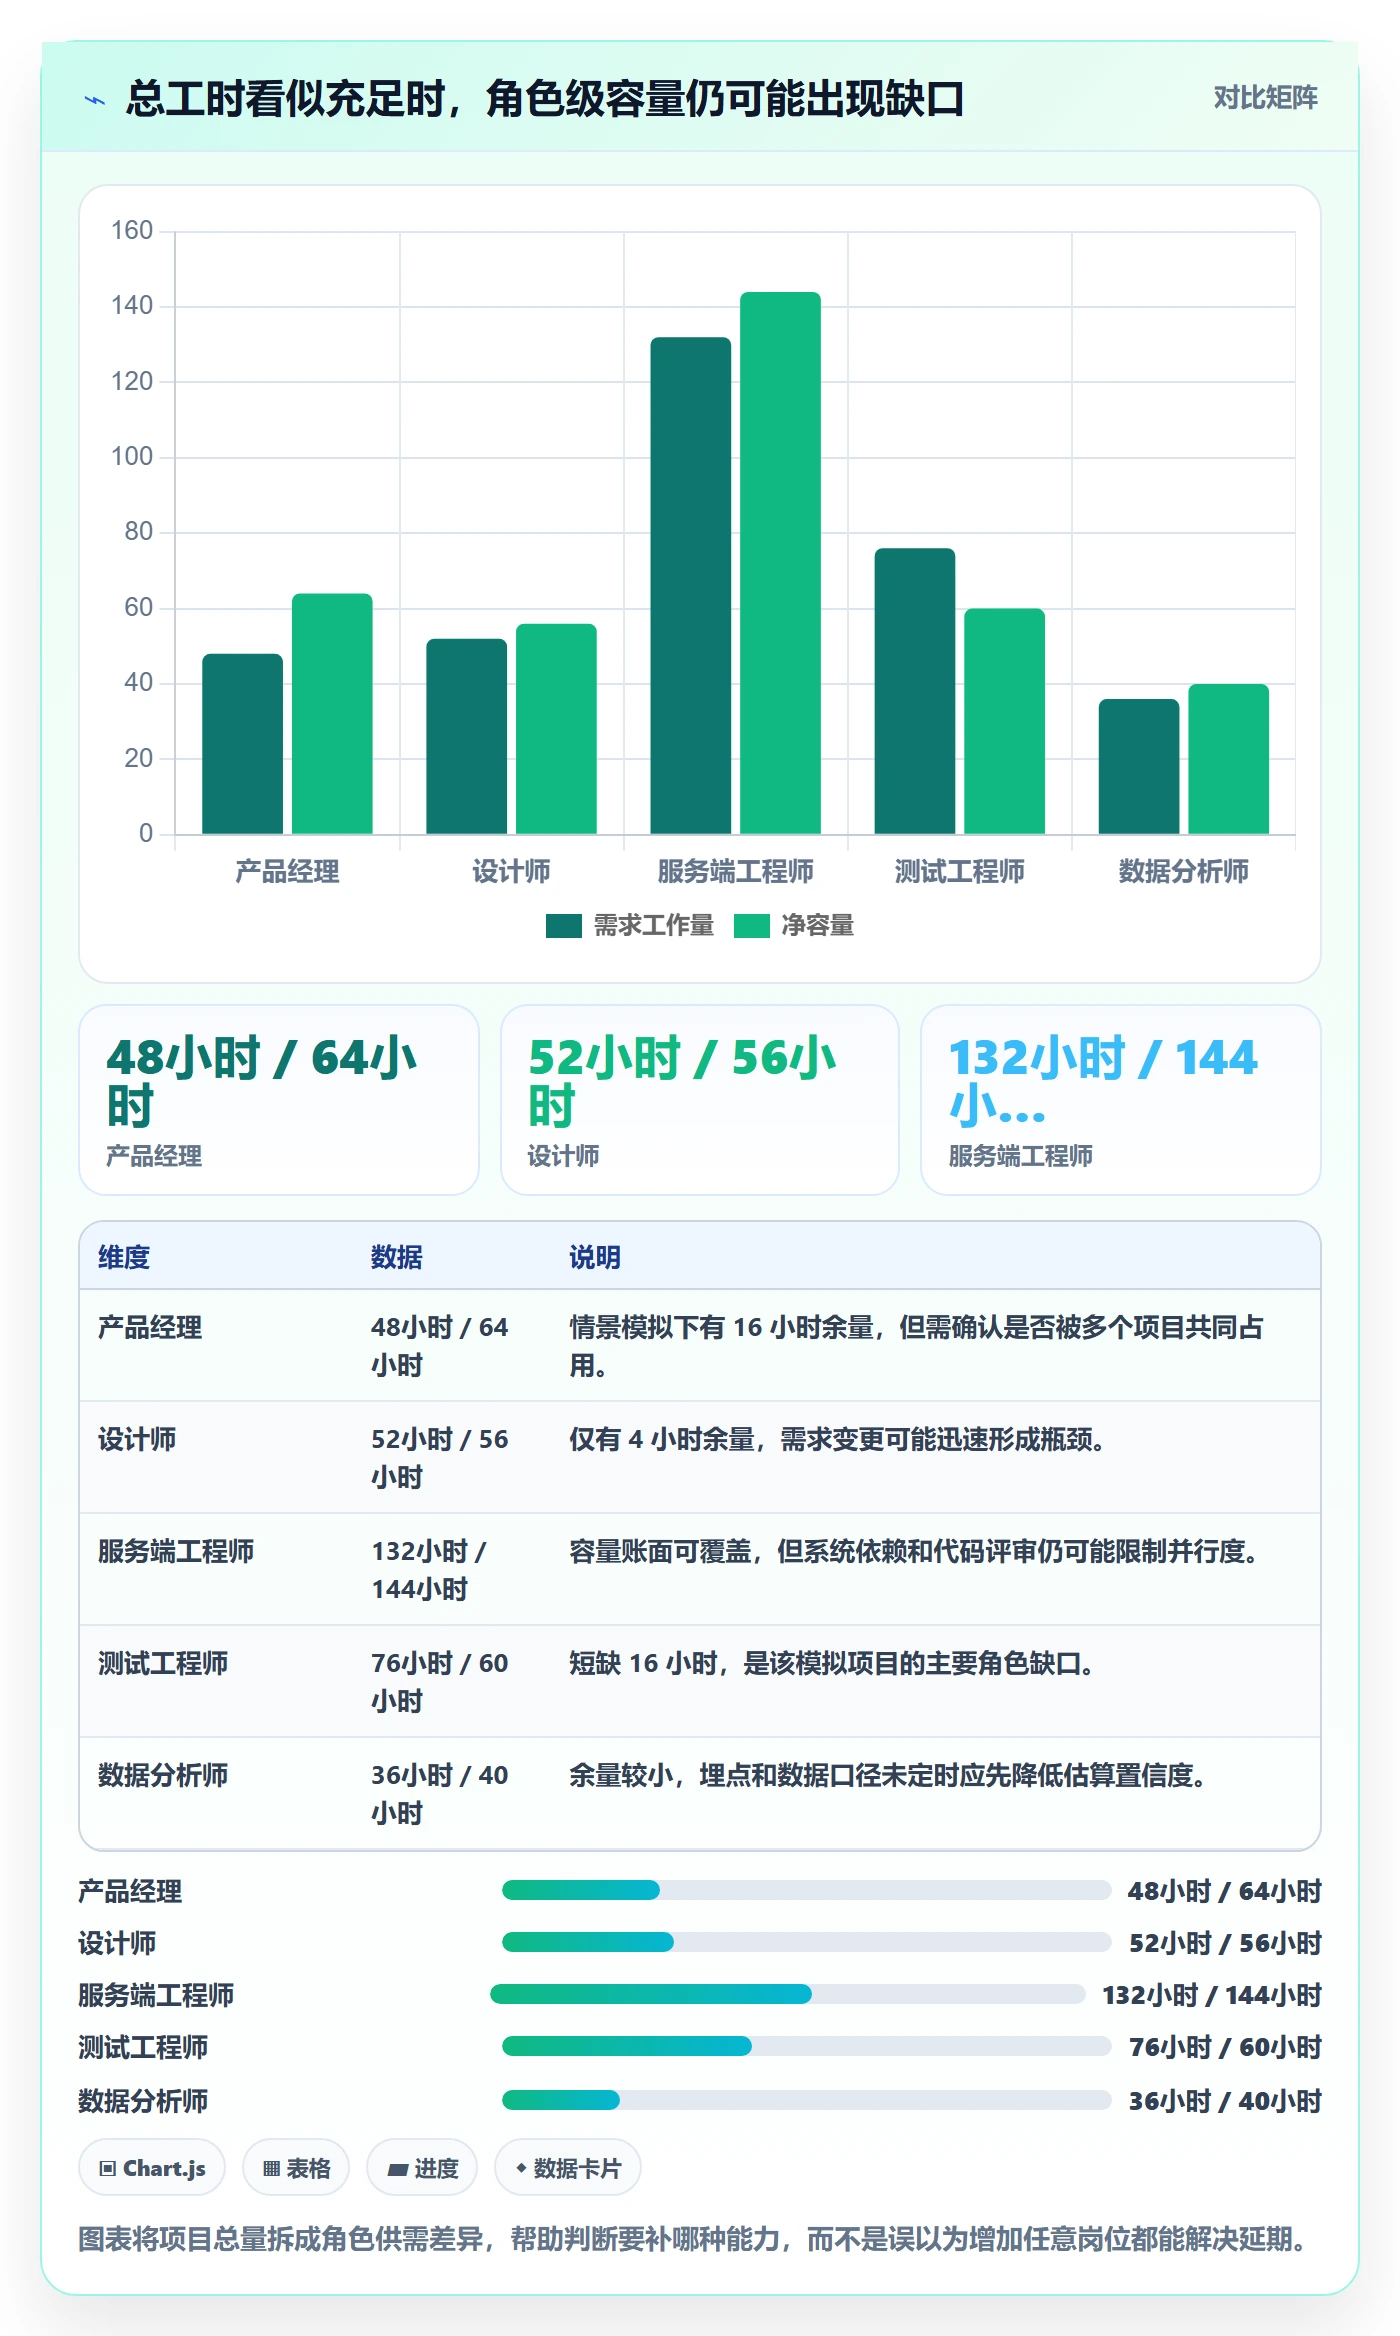The image size is (1400, 2336).
Task: Click the 设计师 progress bar
Action: tap(806, 1942)
